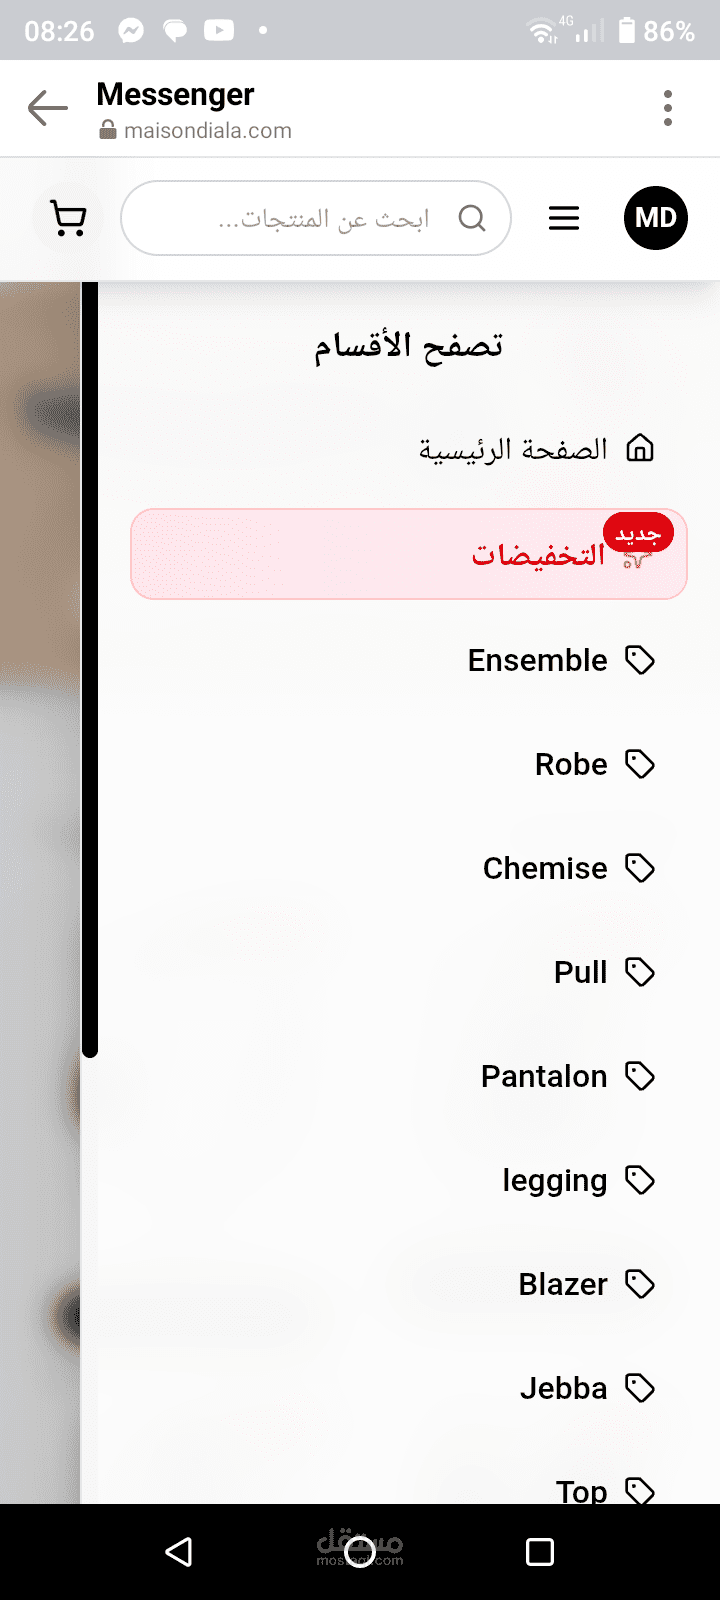Choose the Pull category
The height and width of the screenshot is (1600, 720).
click(580, 973)
